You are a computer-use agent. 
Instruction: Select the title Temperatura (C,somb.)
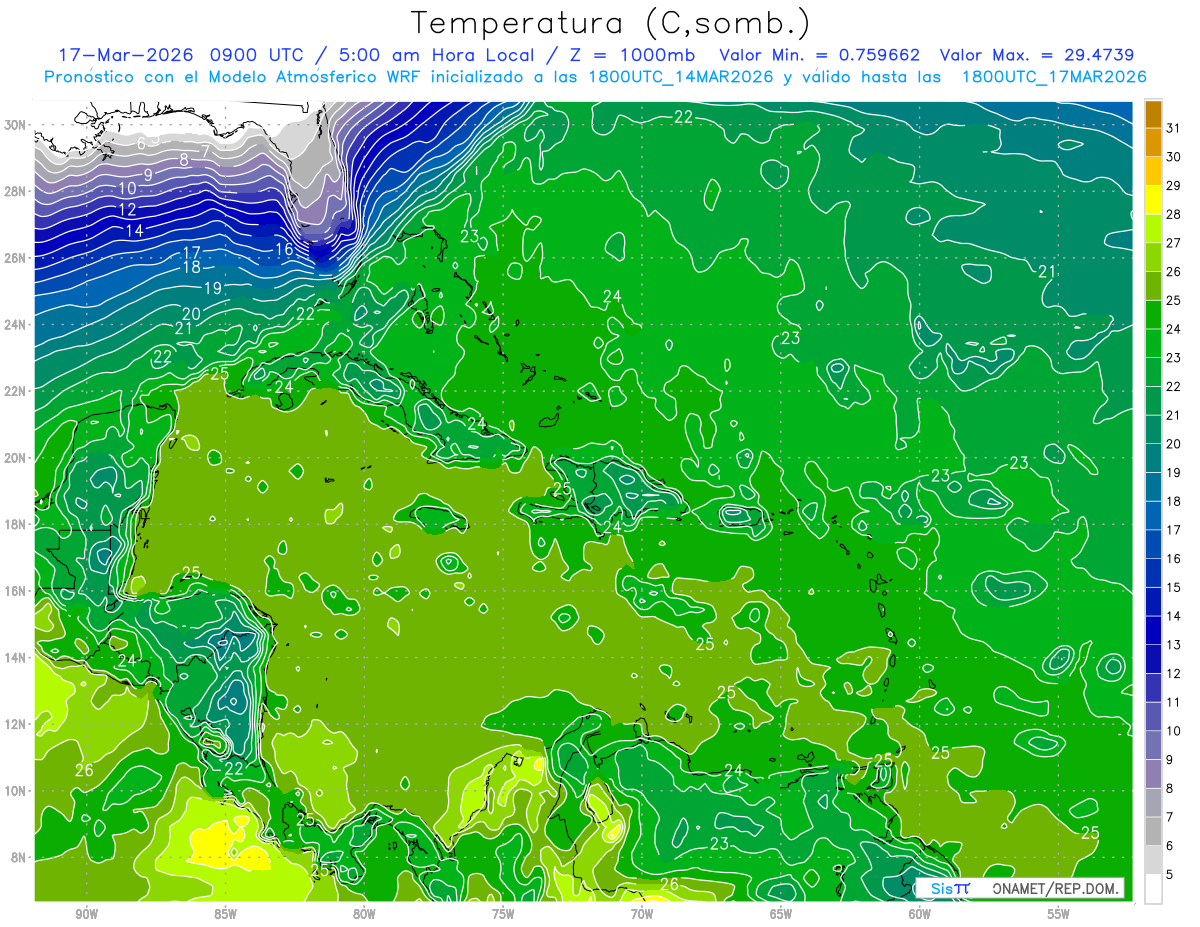611,23
